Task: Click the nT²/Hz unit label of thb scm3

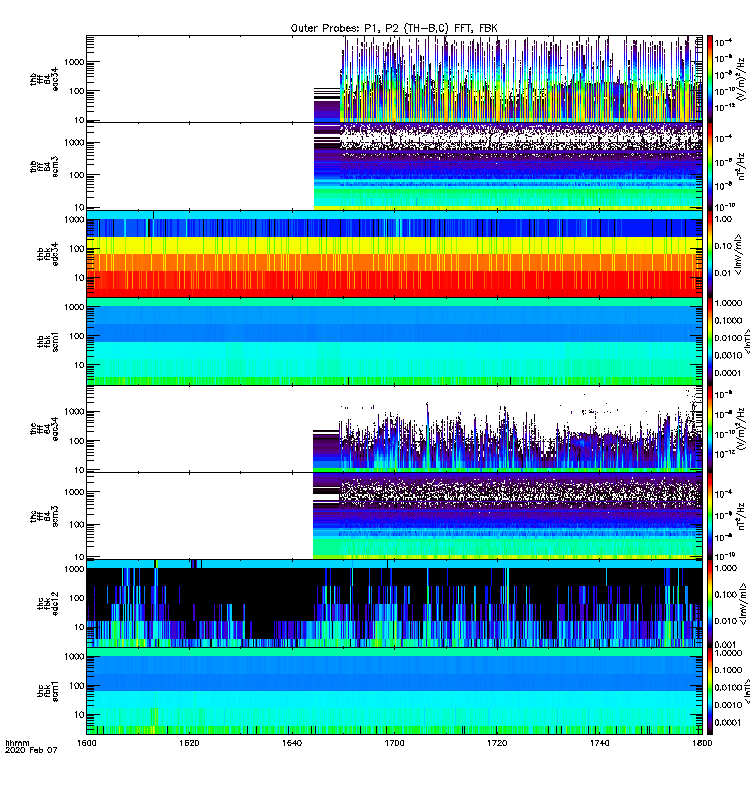Action: [x=741, y=166]
